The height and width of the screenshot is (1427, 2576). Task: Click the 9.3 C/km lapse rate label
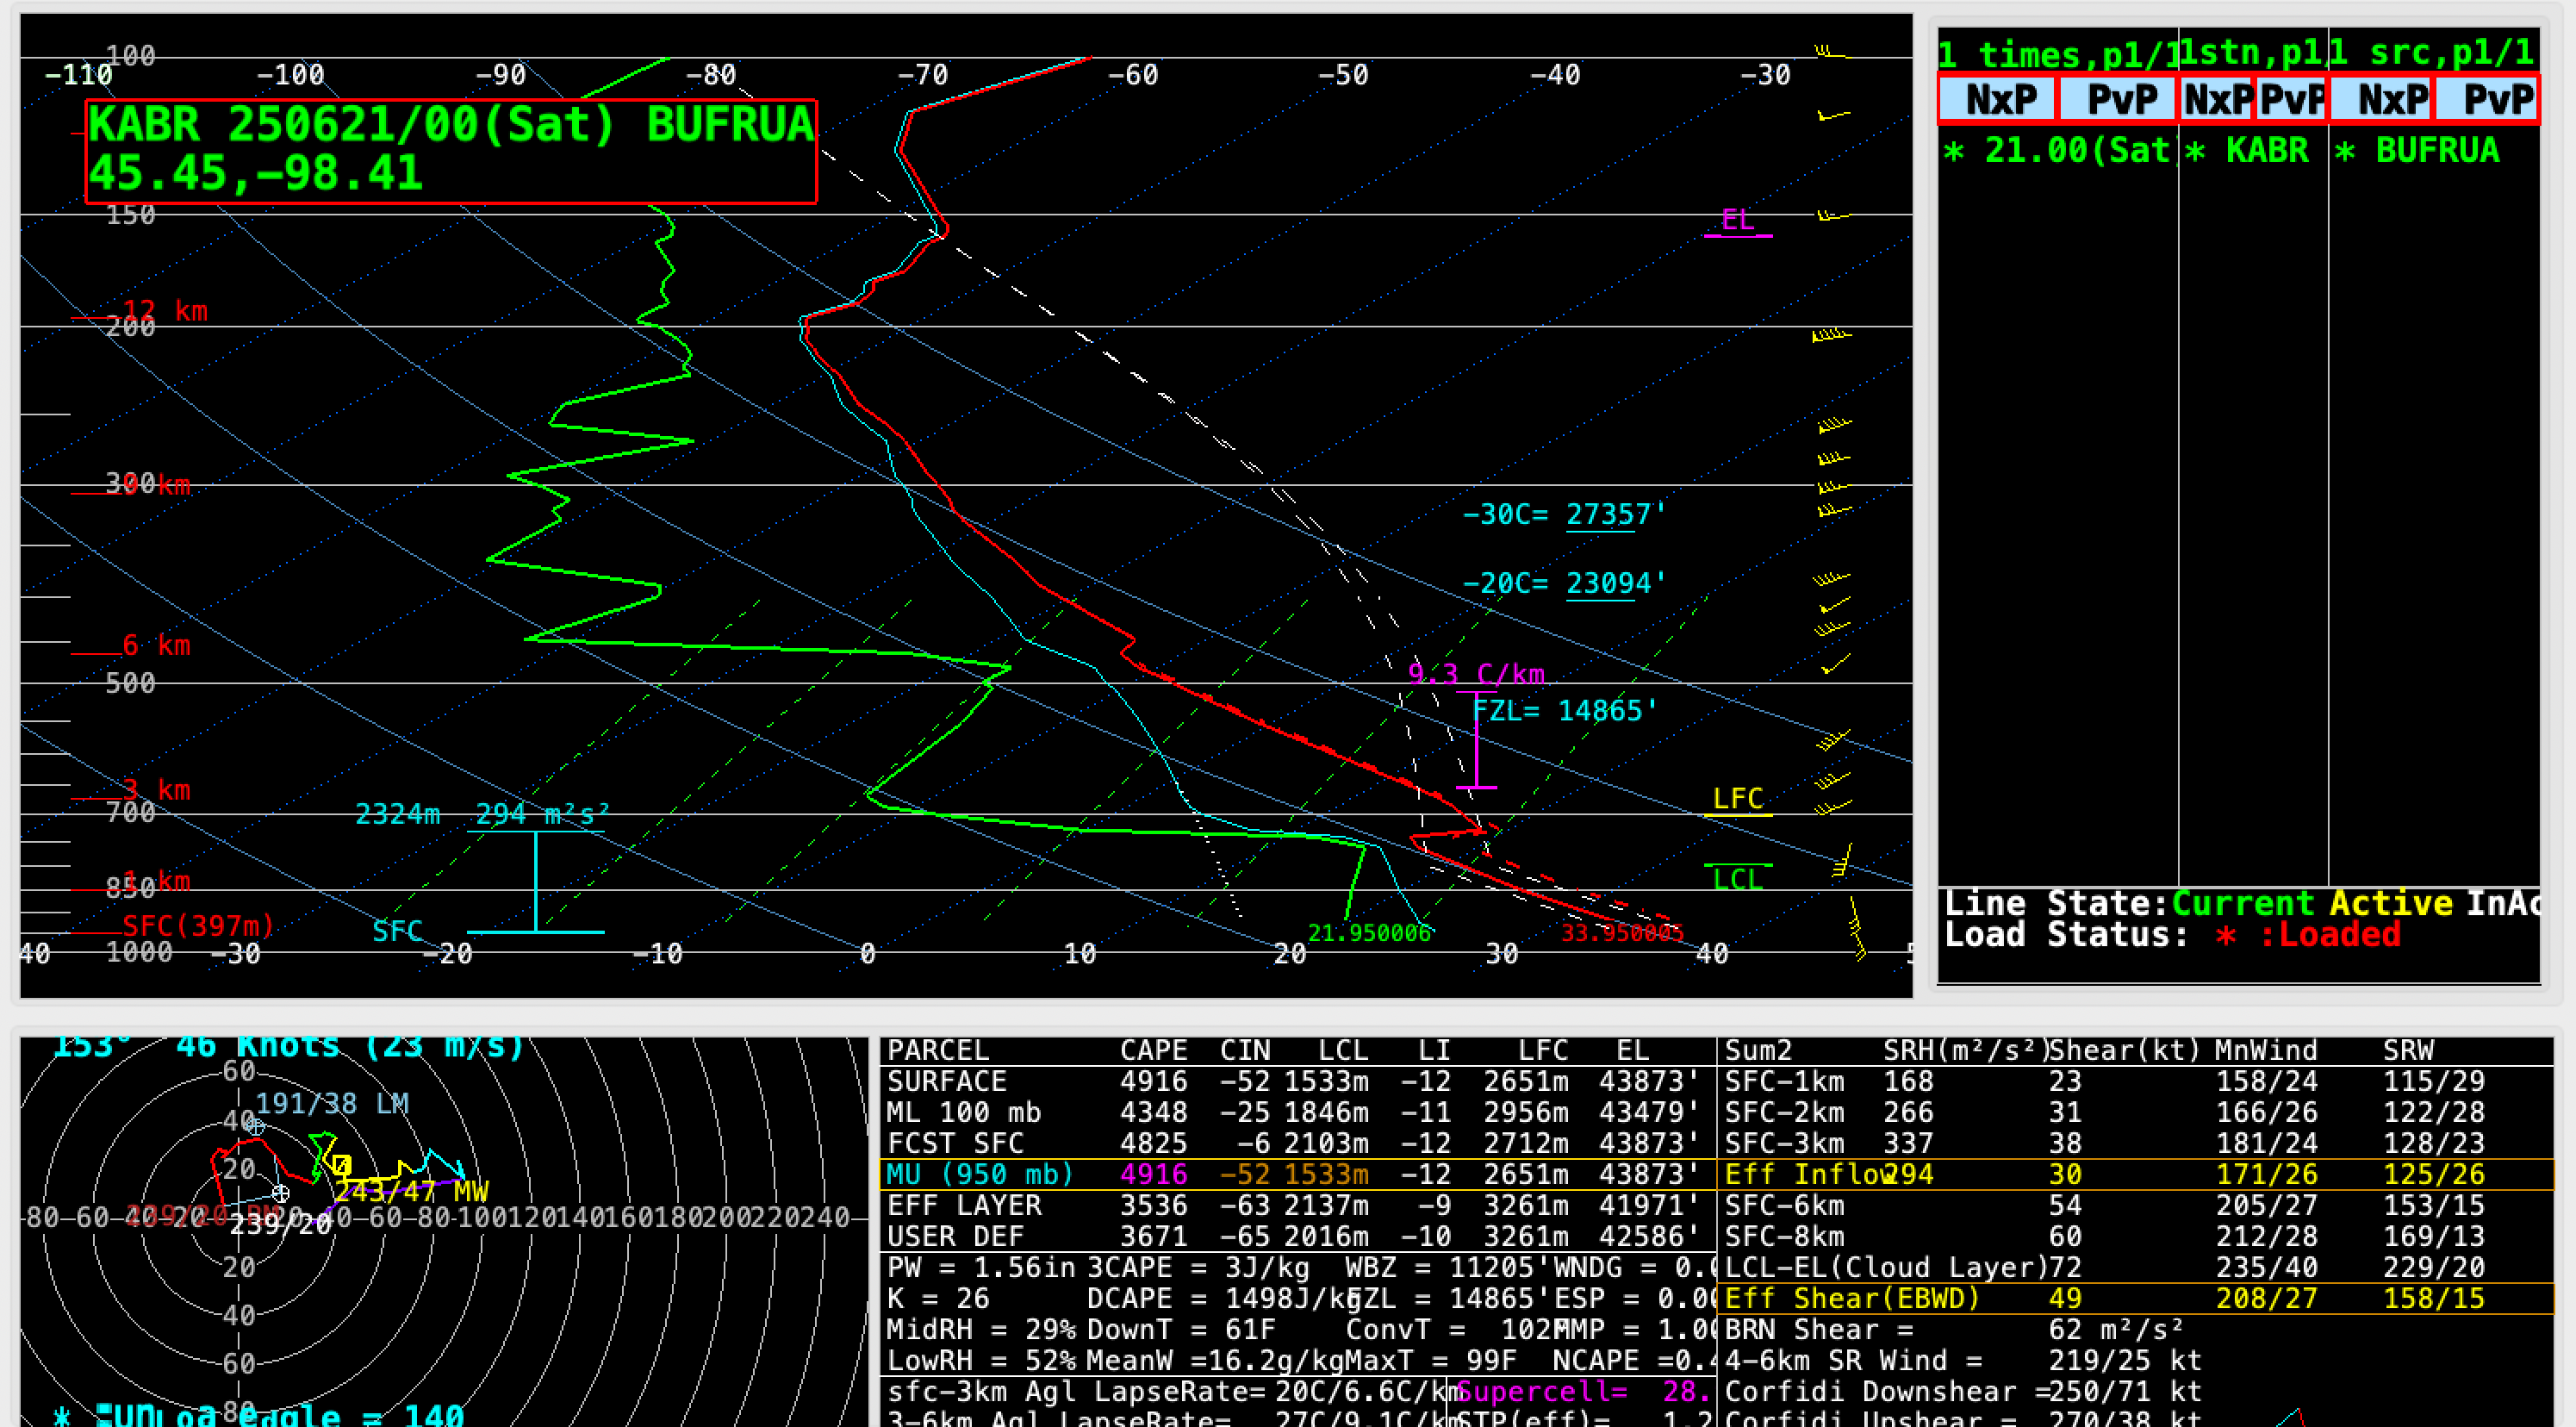tap(1476, 673)
